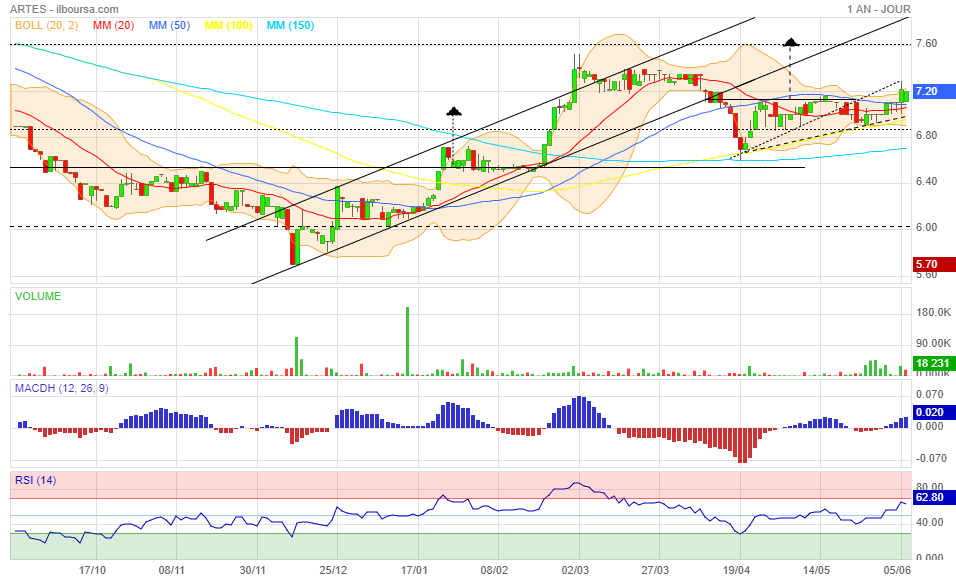Click the 19/04 date axis label
The width and height of the screenshot is (956, 580).
click(x=737, y=570)
